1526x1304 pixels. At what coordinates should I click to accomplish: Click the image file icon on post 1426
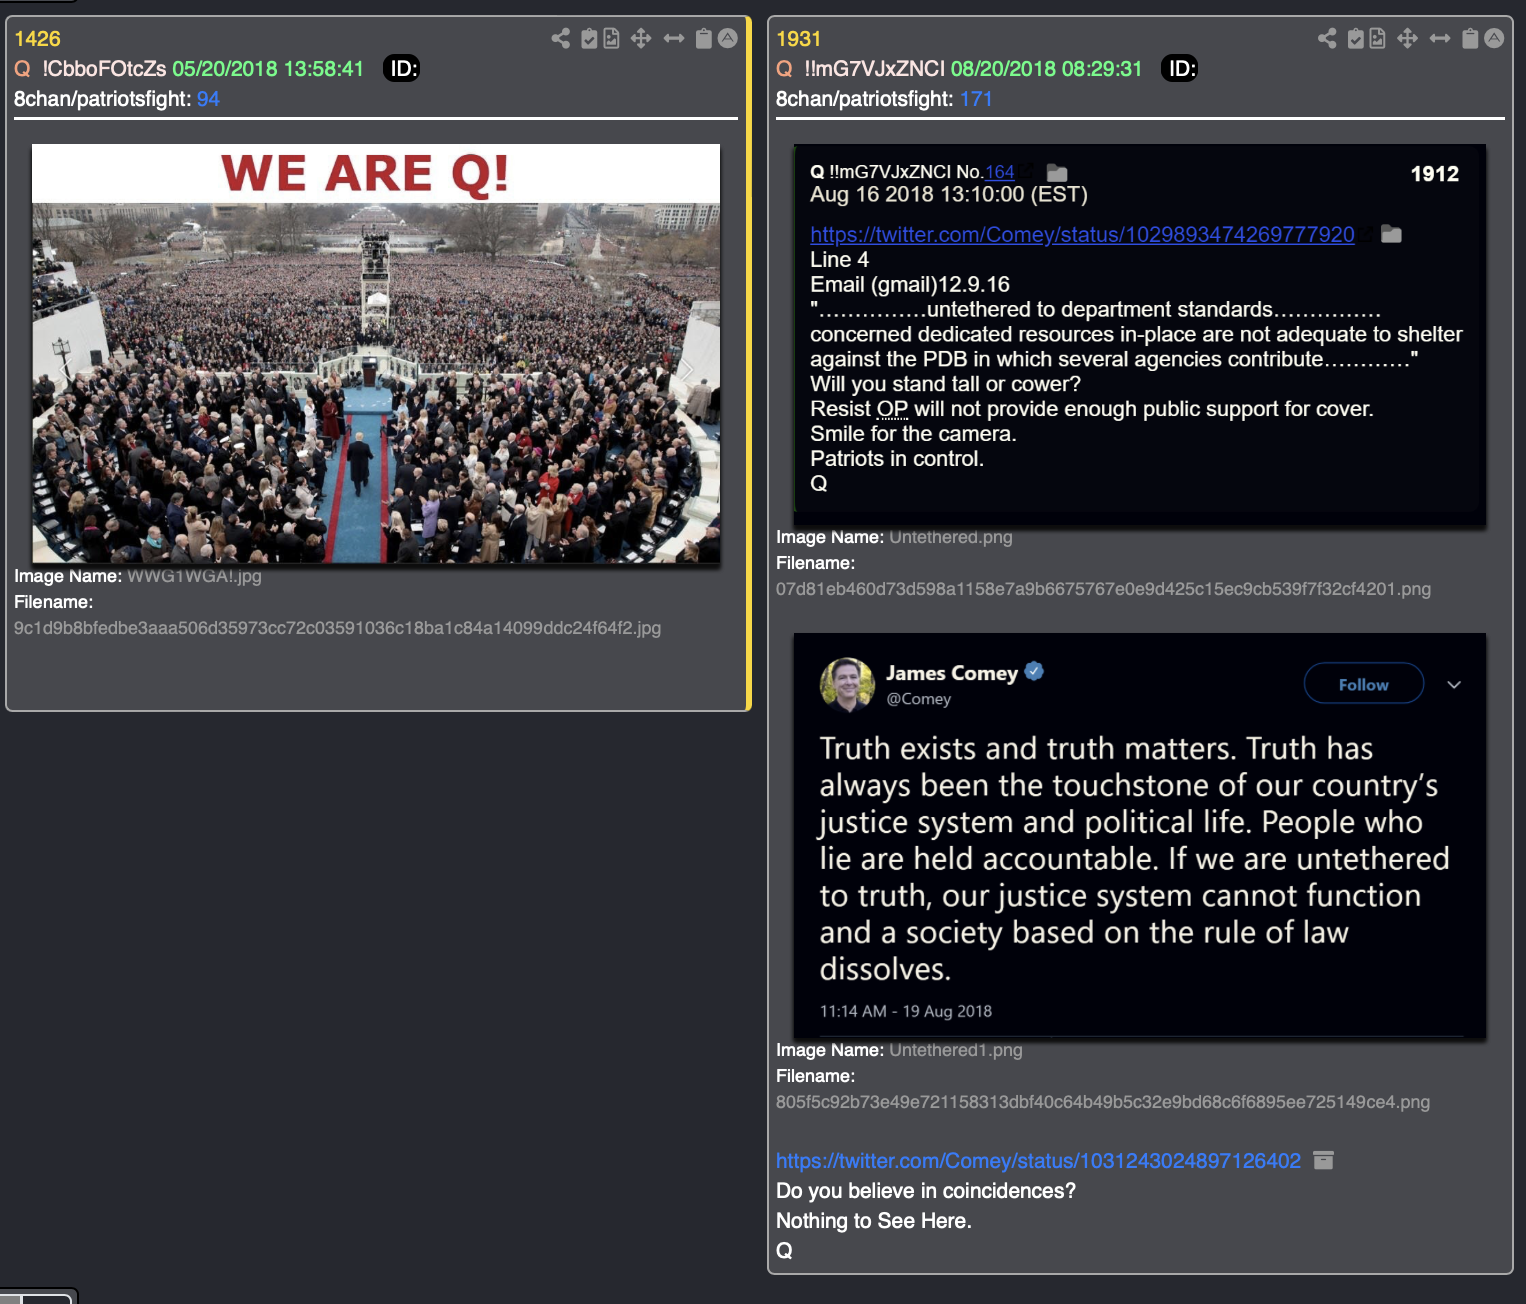[x=611, y=39]
